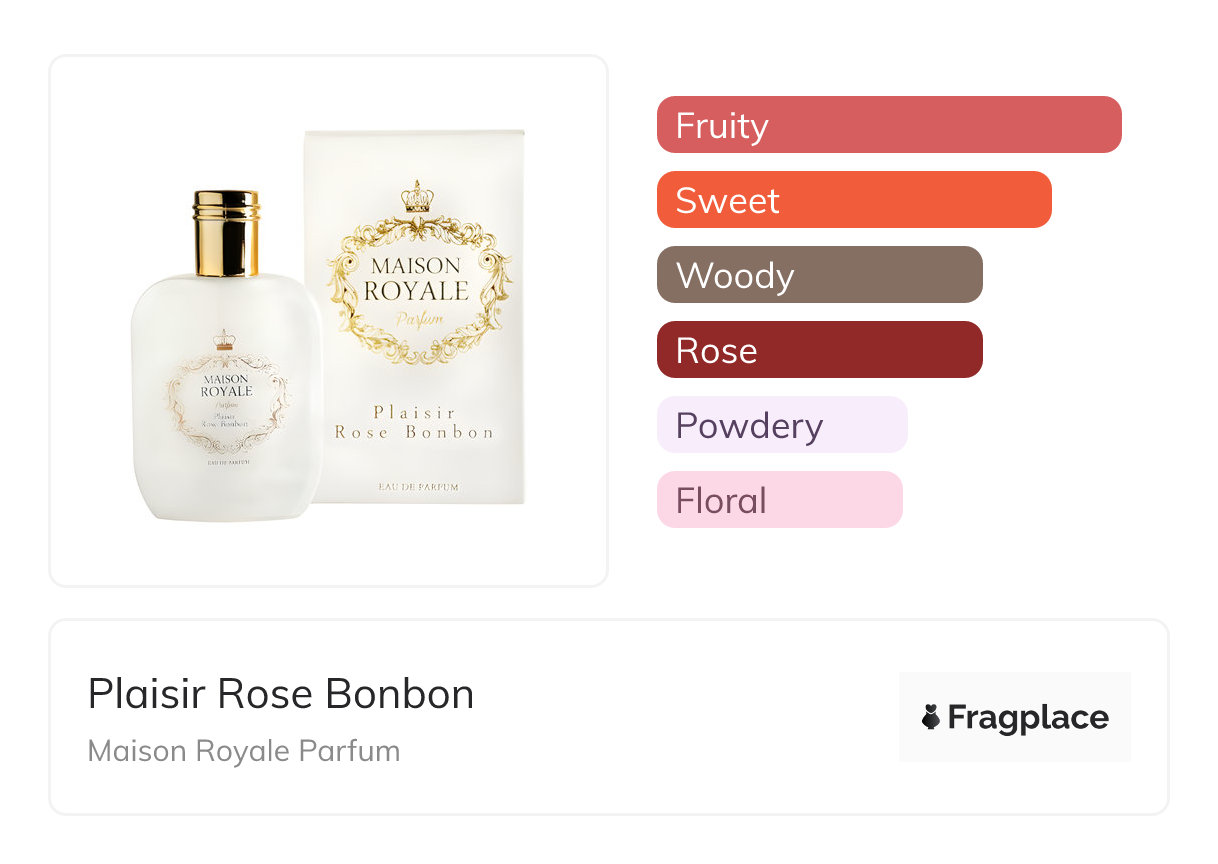Screen dimensions: 1218x864
Task: Open the Maison Royale Parfum brand subtitle
Action: pos(244,751)
